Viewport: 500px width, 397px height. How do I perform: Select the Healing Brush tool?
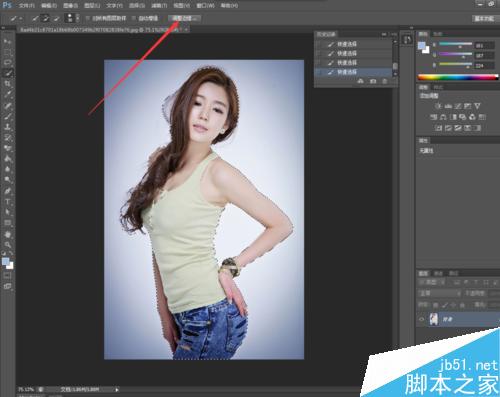(x=7, y=106)
